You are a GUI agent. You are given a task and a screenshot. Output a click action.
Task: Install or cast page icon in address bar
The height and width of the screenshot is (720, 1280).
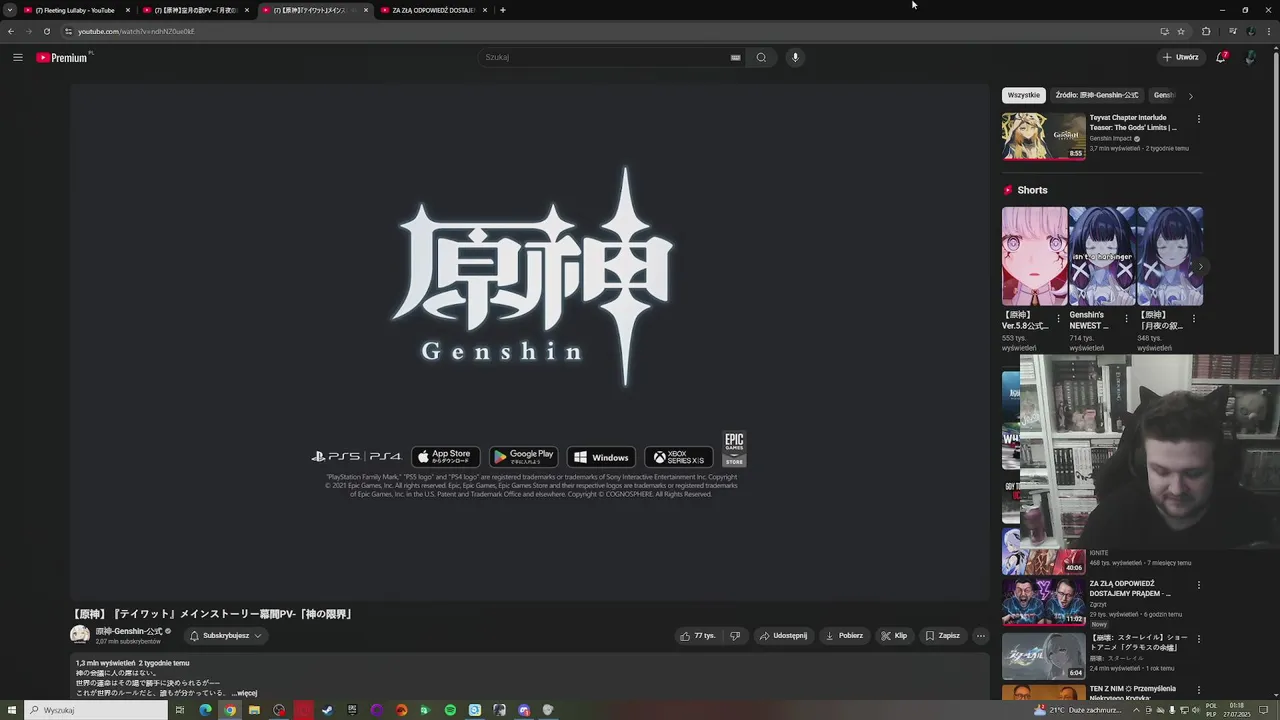(1164, 31)
